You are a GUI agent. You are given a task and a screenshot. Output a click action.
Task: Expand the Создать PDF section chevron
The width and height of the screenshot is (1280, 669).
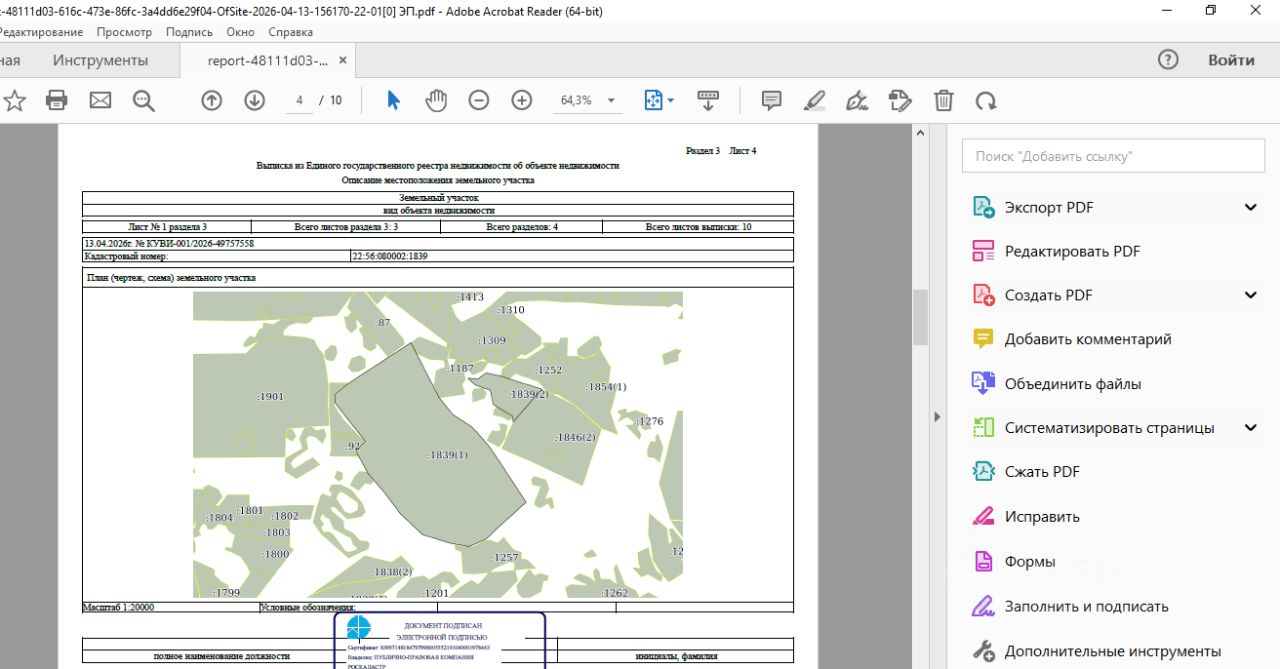point(1250,295)
